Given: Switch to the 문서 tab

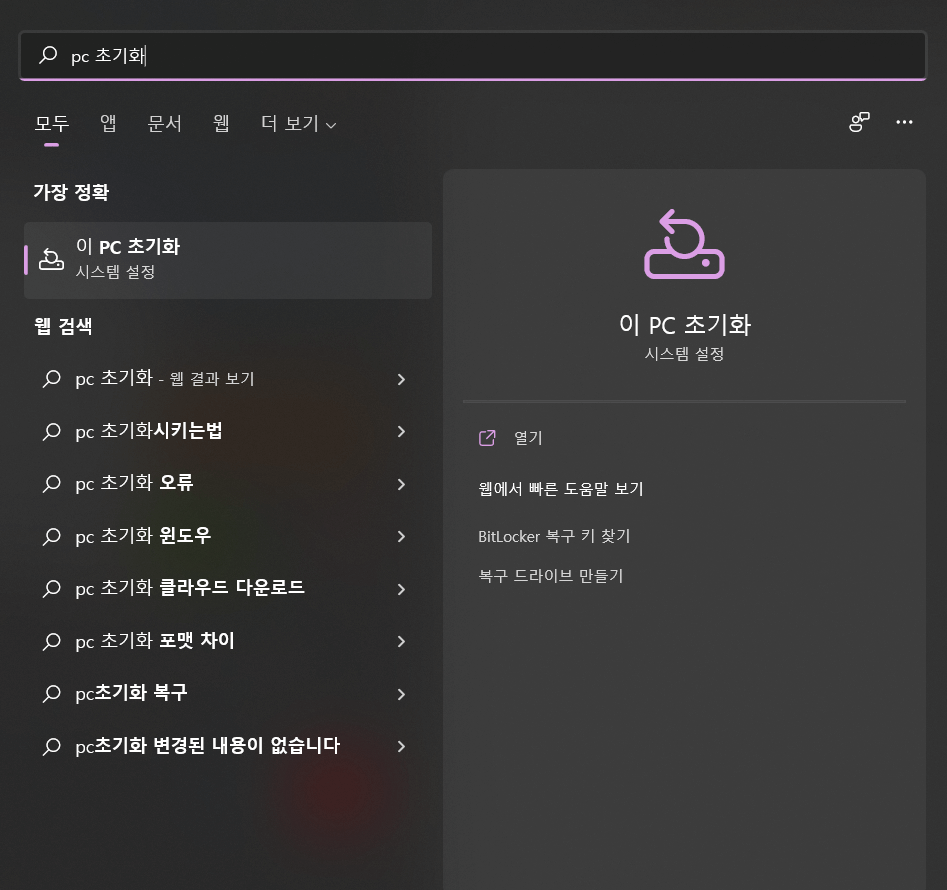Looking at the screenshot, I should point(164,123).
